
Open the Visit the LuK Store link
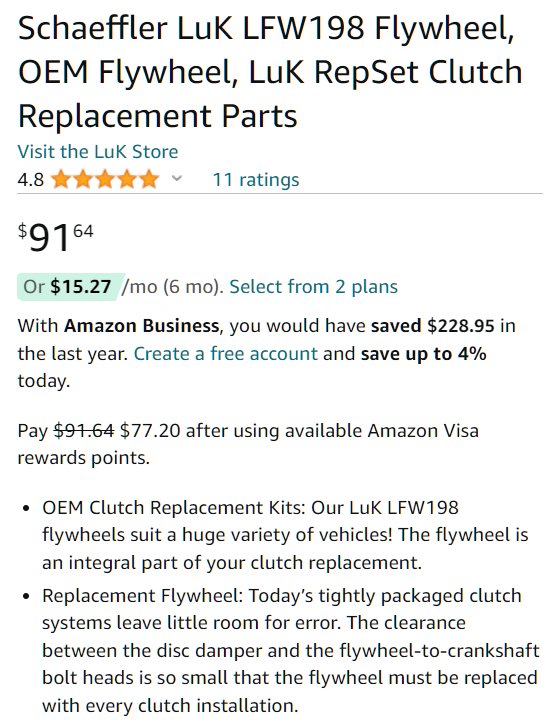[x=98, y=152]
